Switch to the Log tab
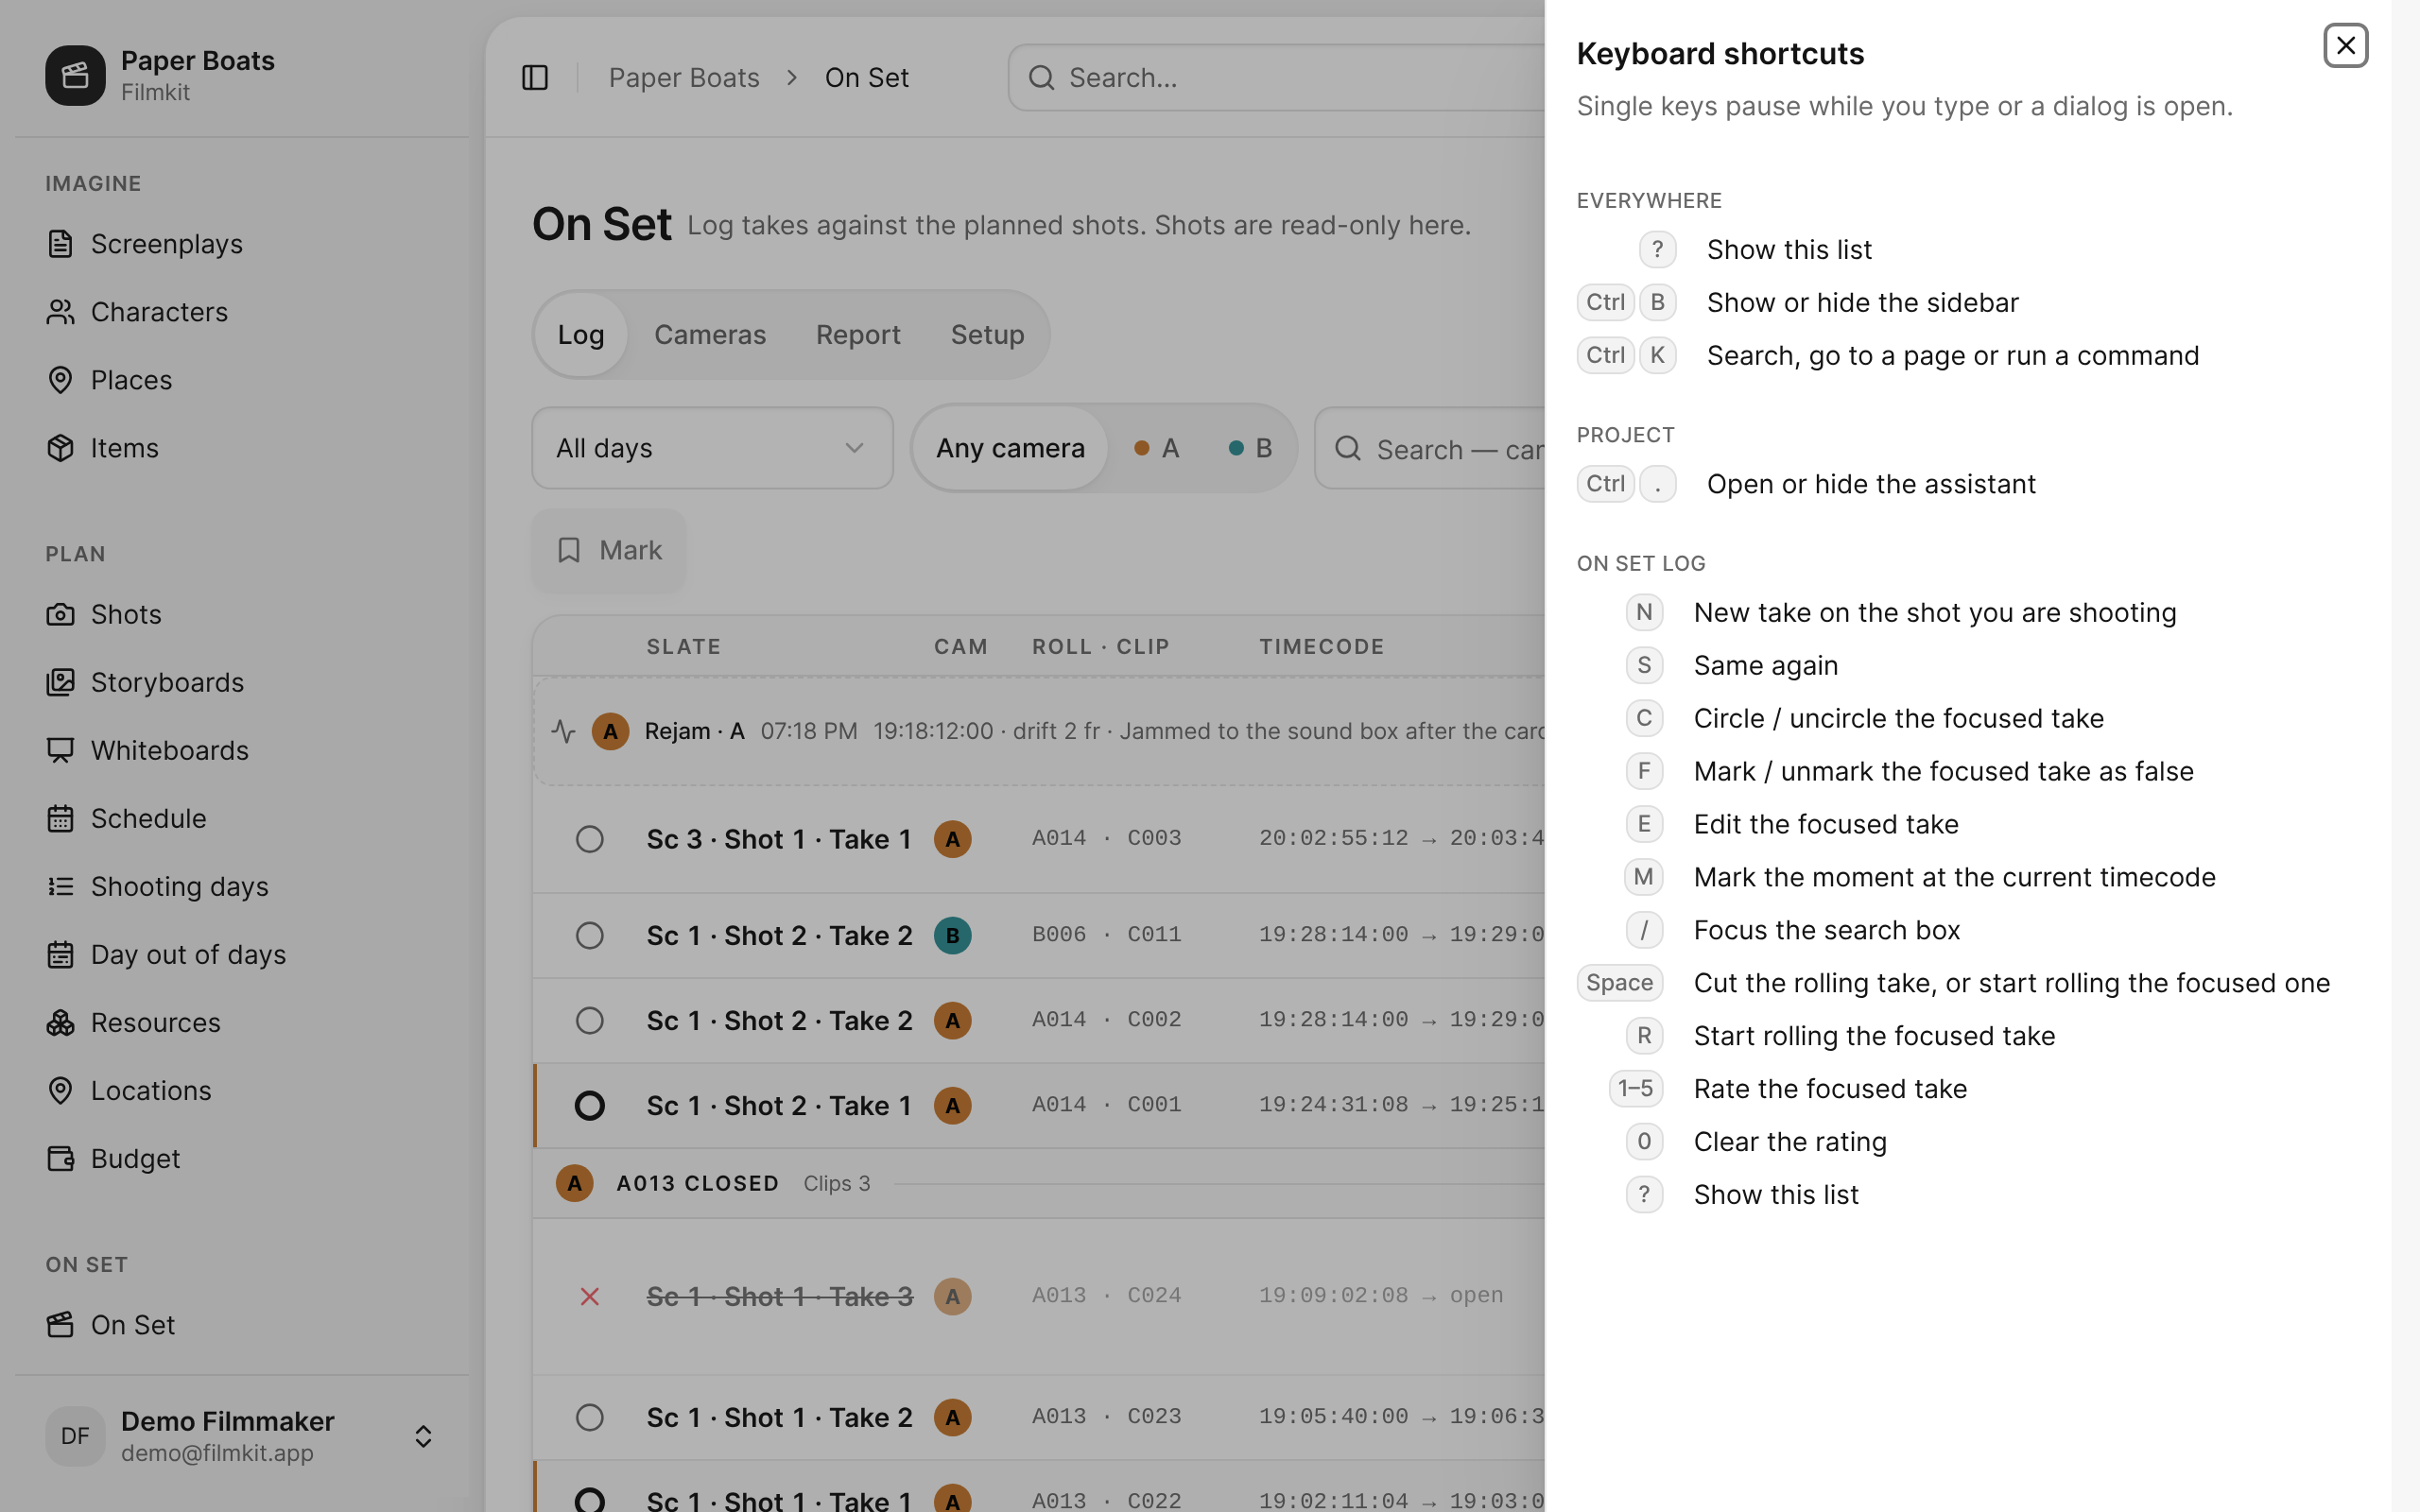The width and height of the screenshot is (2420, 1512). (x=581, y=334)
